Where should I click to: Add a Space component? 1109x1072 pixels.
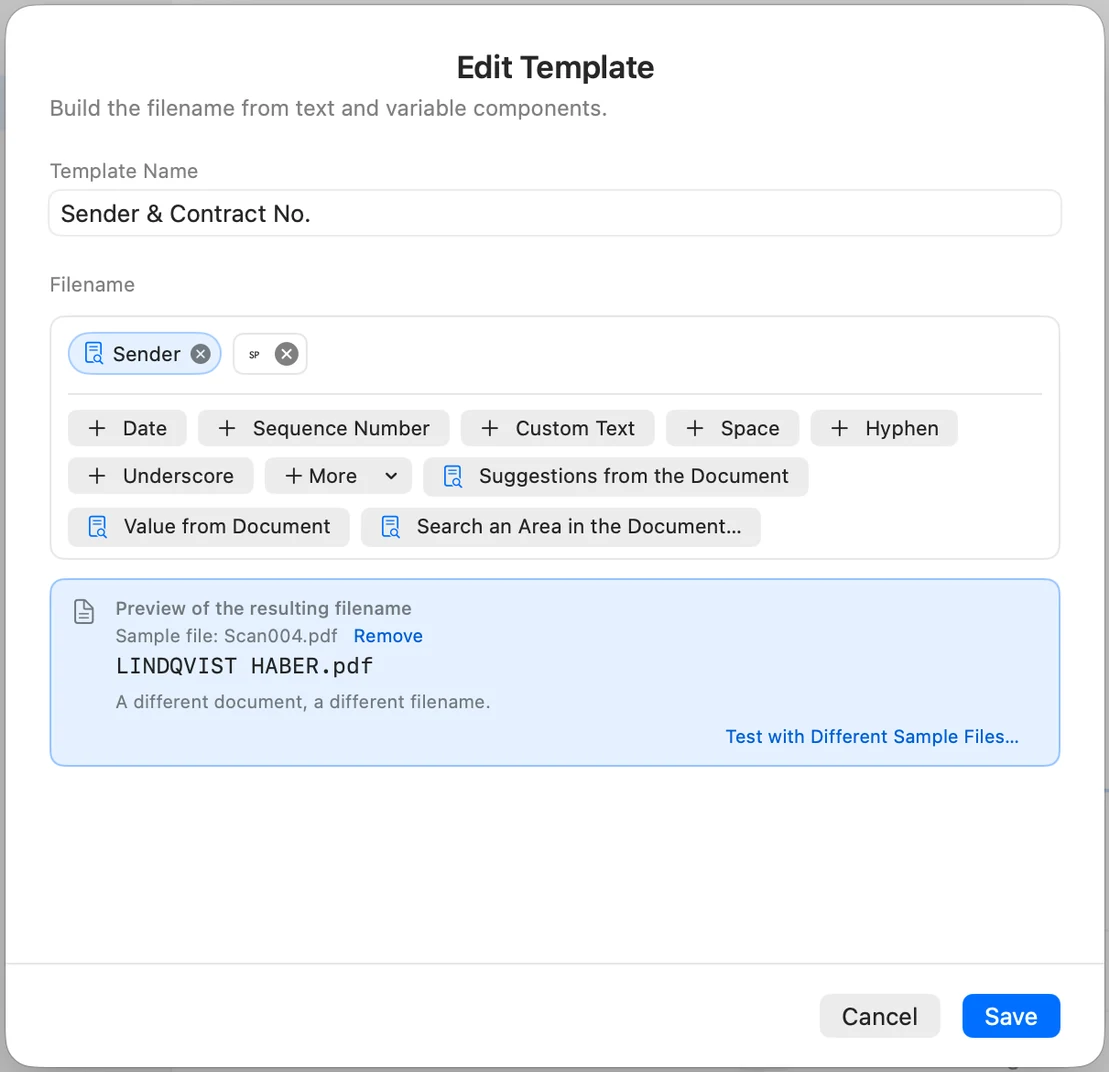(x=733, y=428)
